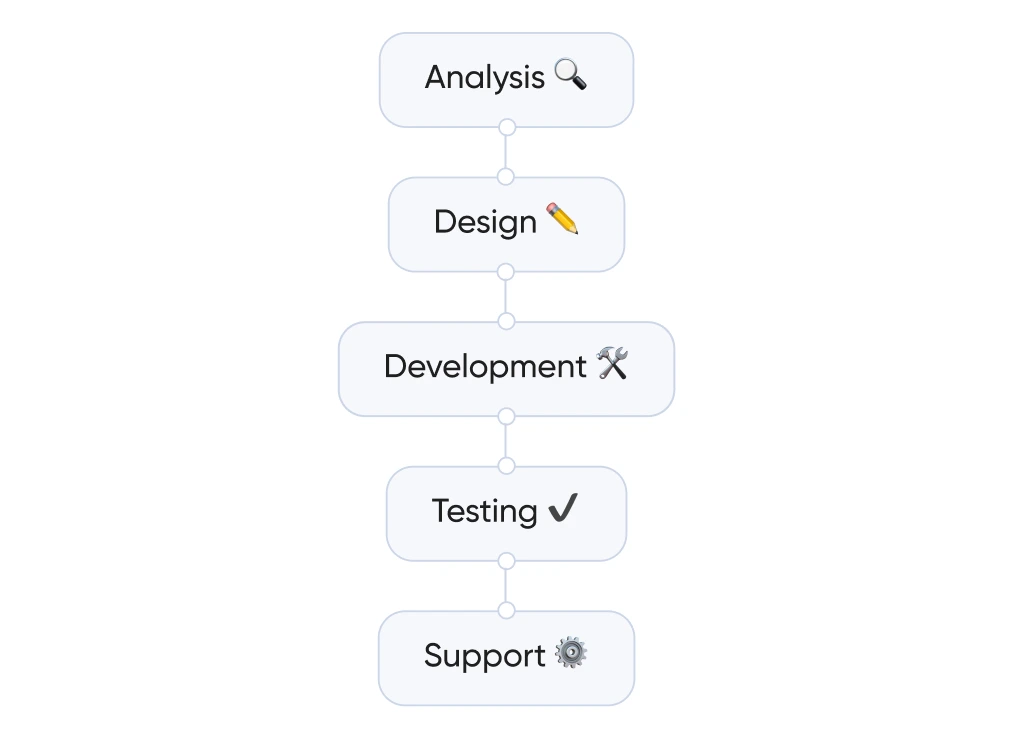1014x740 pixels.
Task: Click the connector dot below the Testing node
Action: coord(506,561)
